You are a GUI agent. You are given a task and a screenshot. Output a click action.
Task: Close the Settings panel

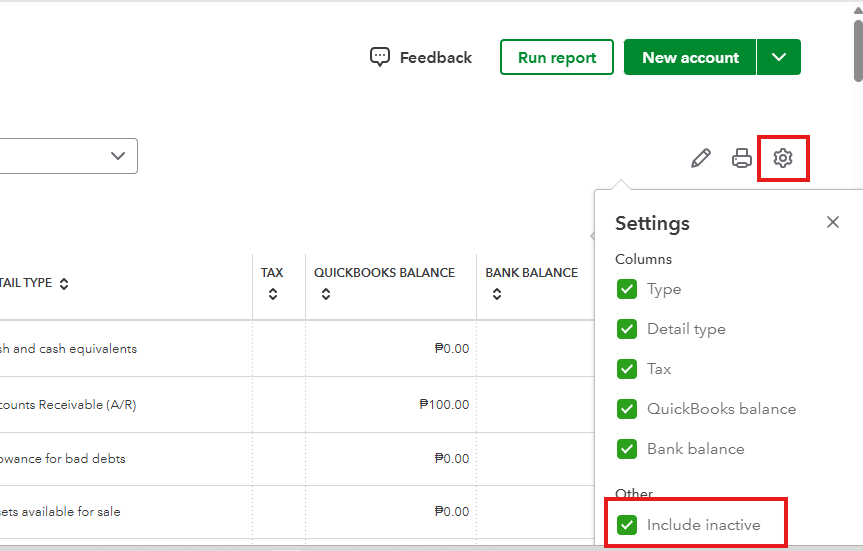pos(833,222)
